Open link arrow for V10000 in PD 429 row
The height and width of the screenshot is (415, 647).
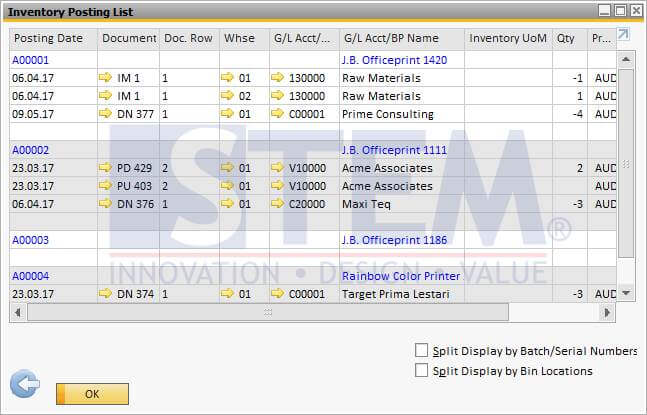click(277, 167)
